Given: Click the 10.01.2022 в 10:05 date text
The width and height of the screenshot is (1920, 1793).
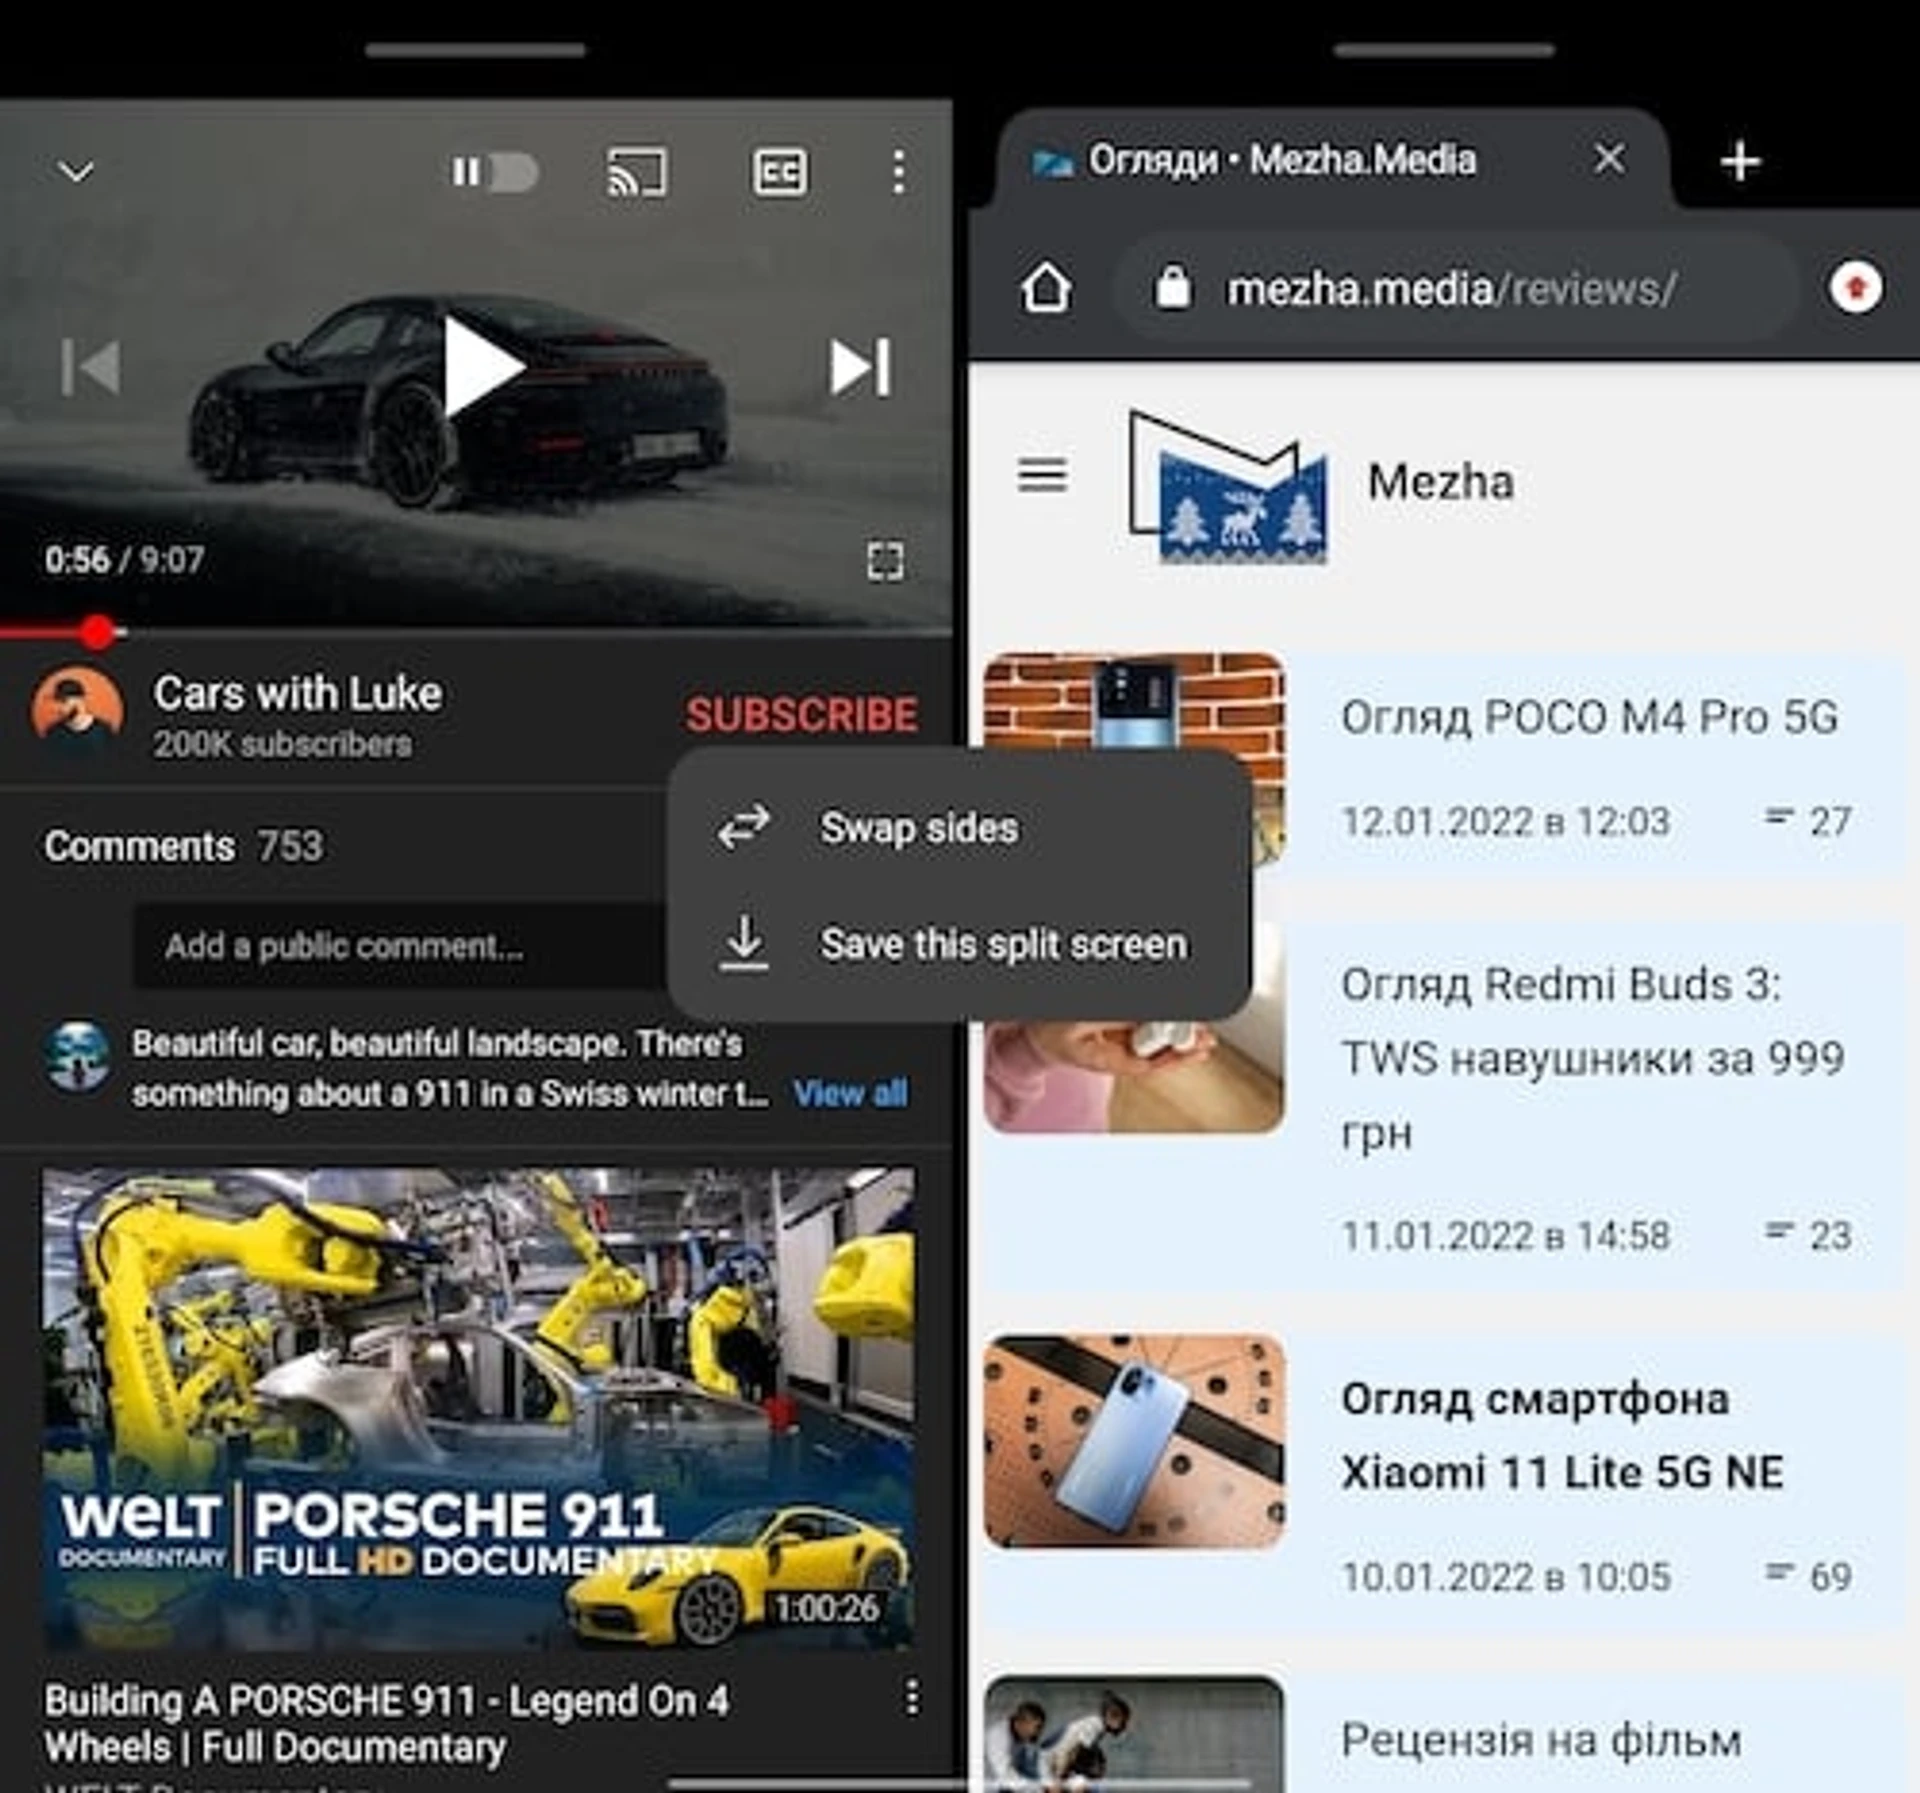Looking at the screenshot, I should point(1505,1577).
